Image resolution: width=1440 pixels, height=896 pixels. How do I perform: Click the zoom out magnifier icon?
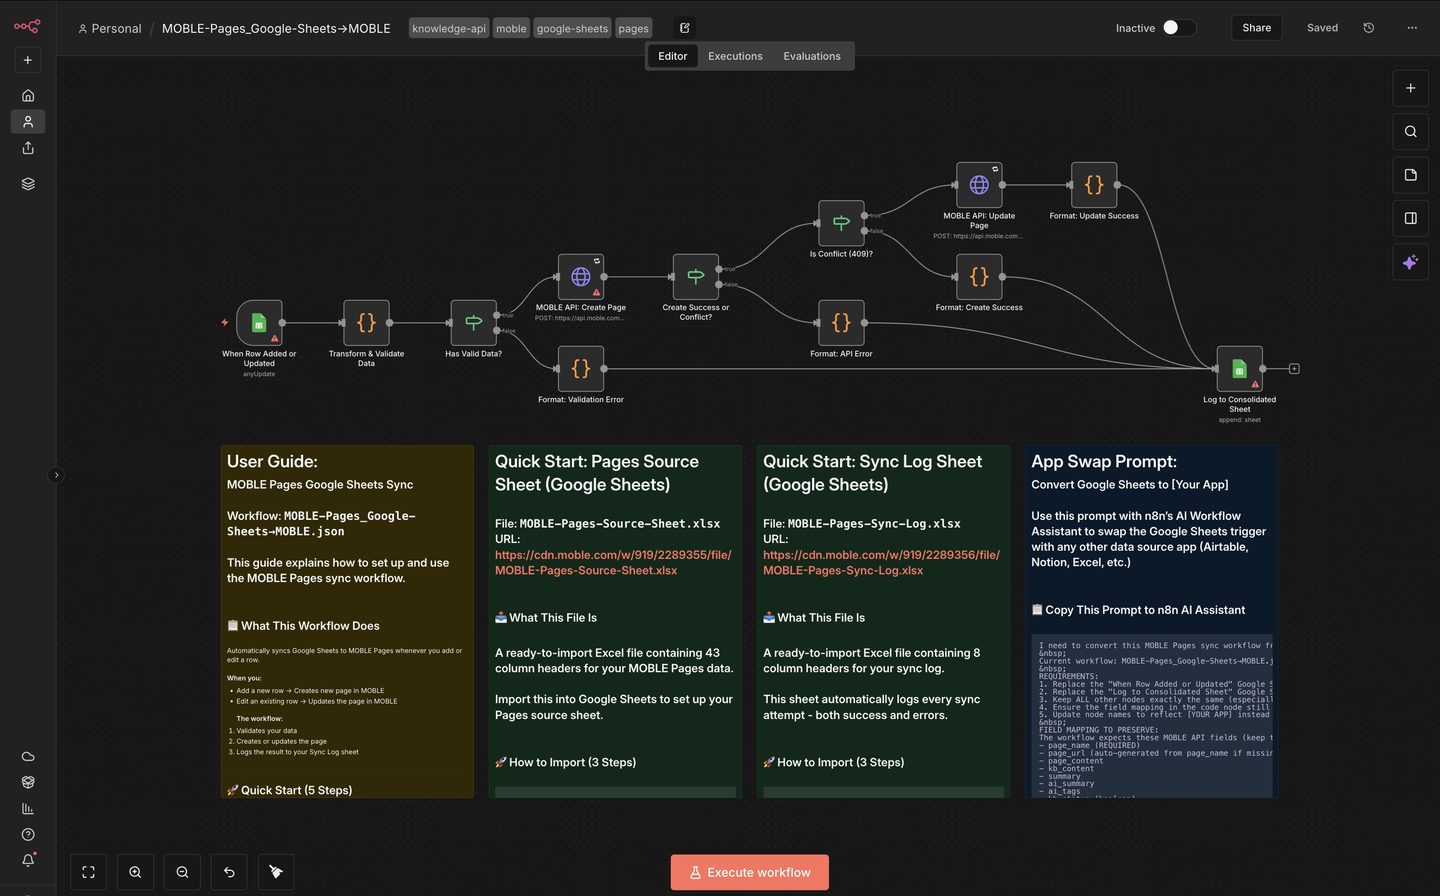(182, 872)
